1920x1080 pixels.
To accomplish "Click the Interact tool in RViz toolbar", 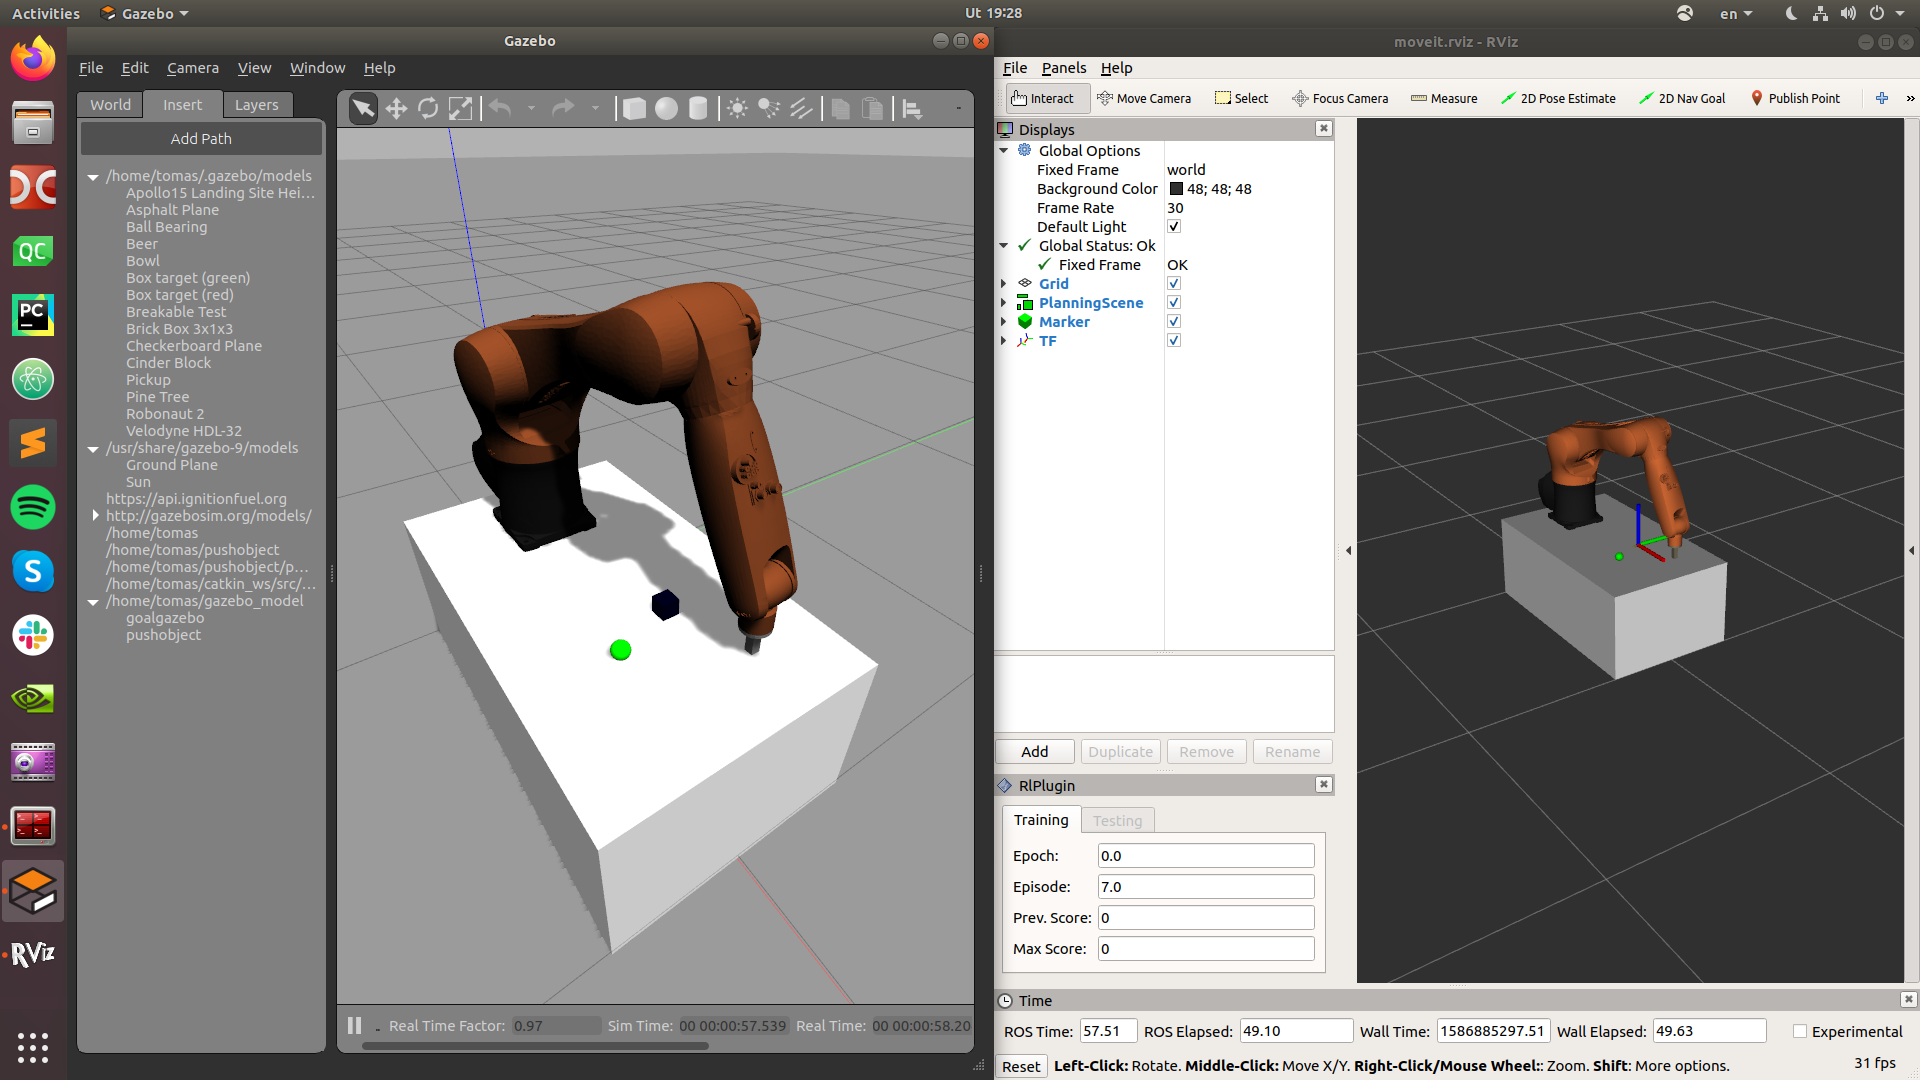I will (1042, 98).
